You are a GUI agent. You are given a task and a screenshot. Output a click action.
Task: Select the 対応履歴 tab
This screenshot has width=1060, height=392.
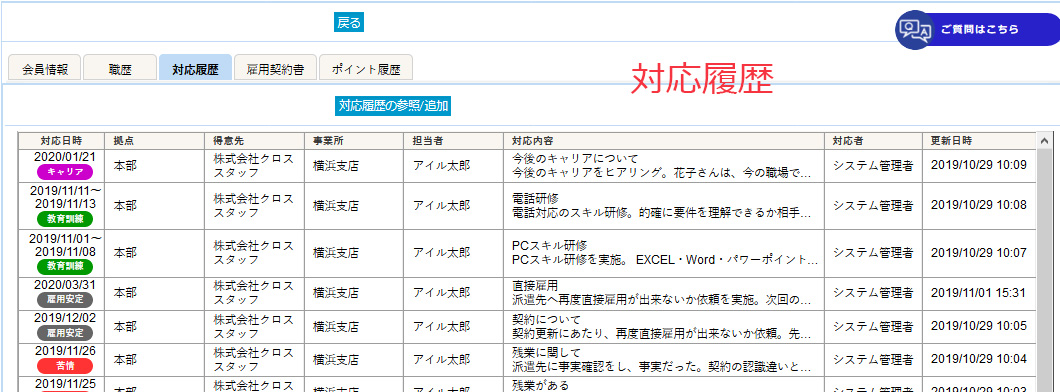click(195, 69)
